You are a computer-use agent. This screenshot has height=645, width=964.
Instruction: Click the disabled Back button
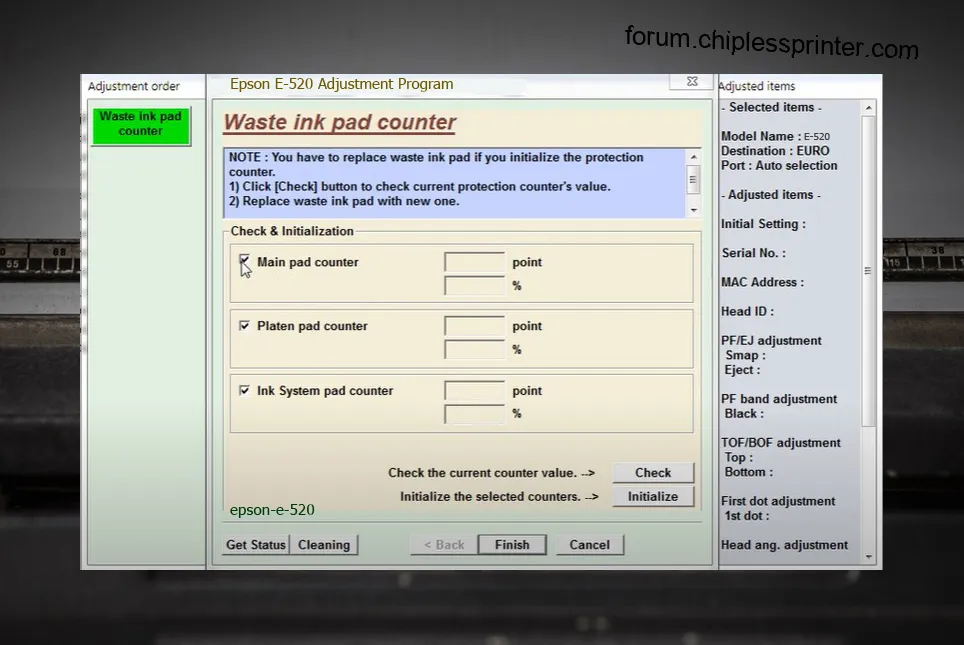tap(444, 545)
